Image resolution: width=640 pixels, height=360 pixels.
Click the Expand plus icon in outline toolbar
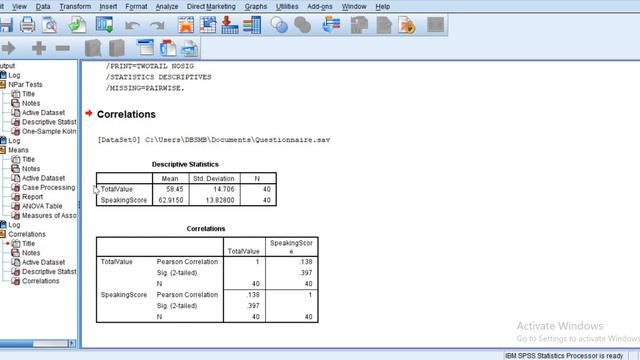pyautogui.click(x=39, y=48)
